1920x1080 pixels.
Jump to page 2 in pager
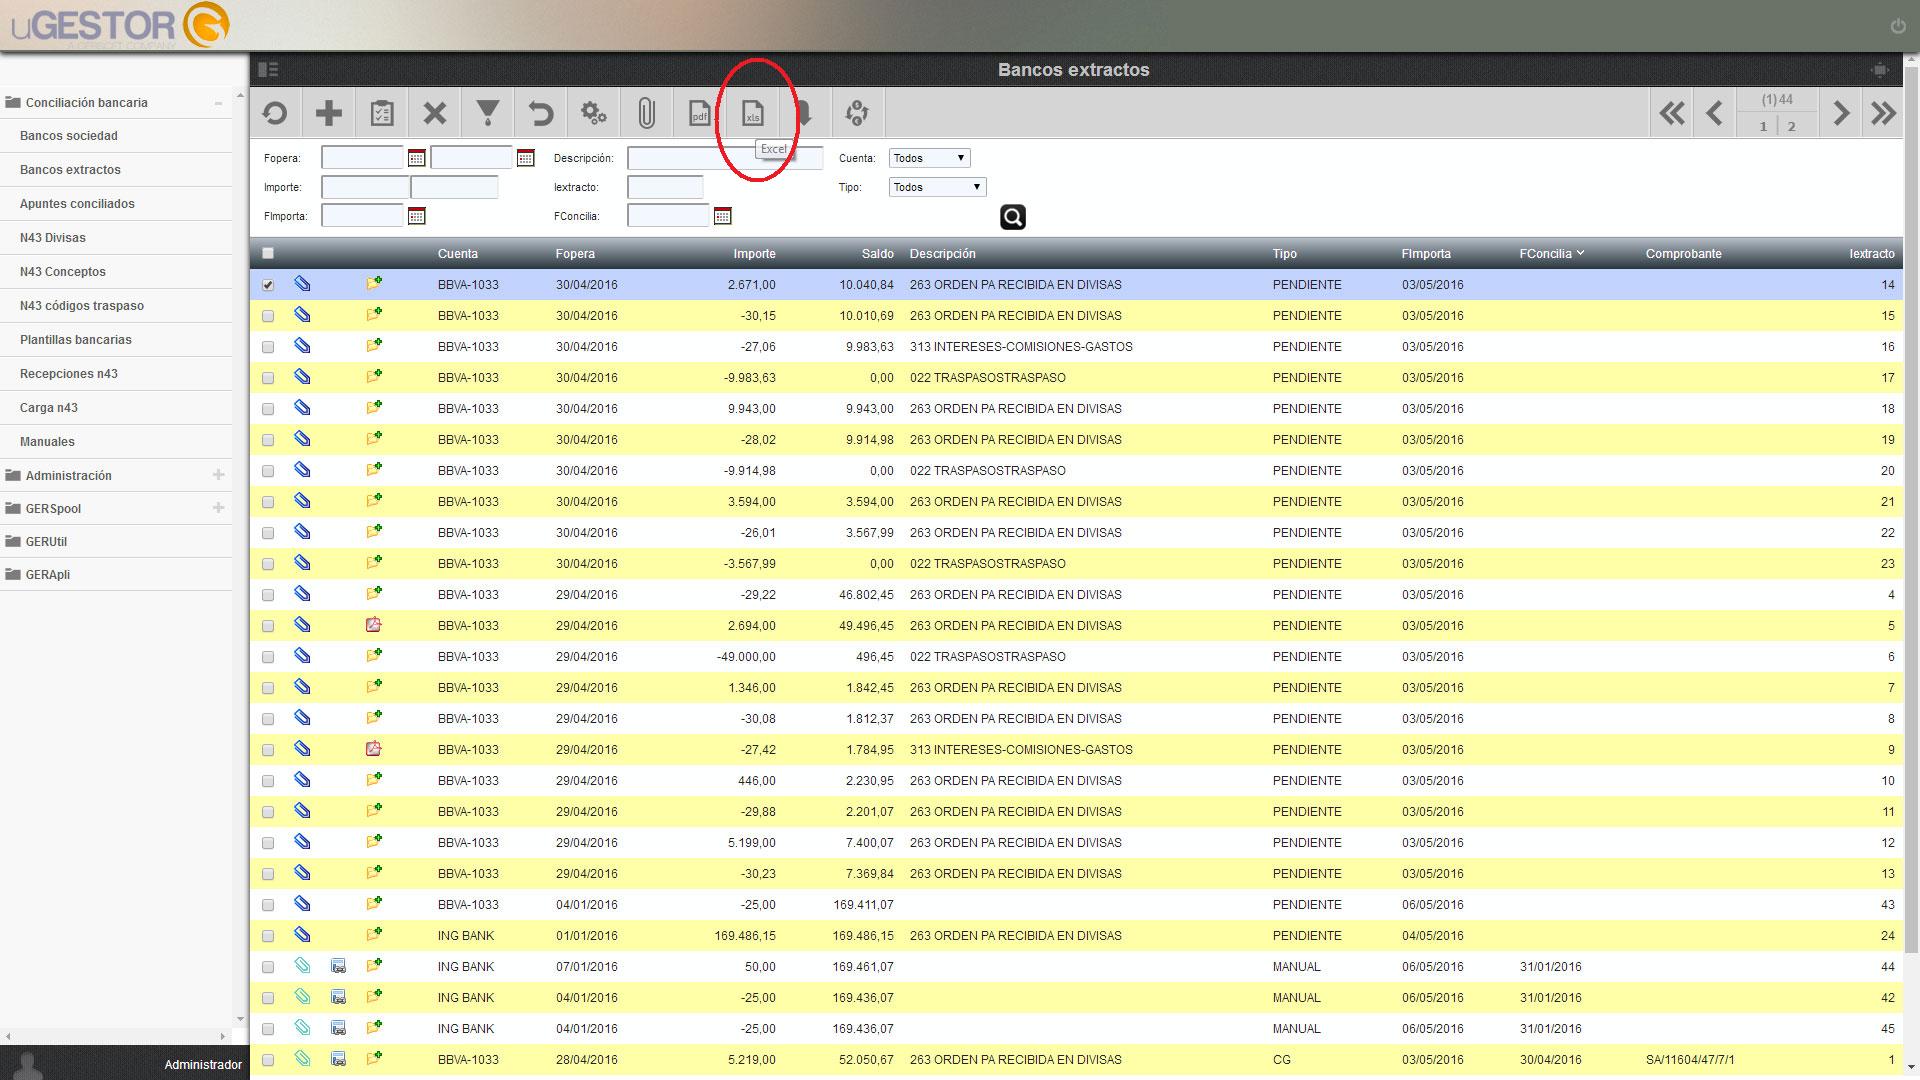(1791, 126)
